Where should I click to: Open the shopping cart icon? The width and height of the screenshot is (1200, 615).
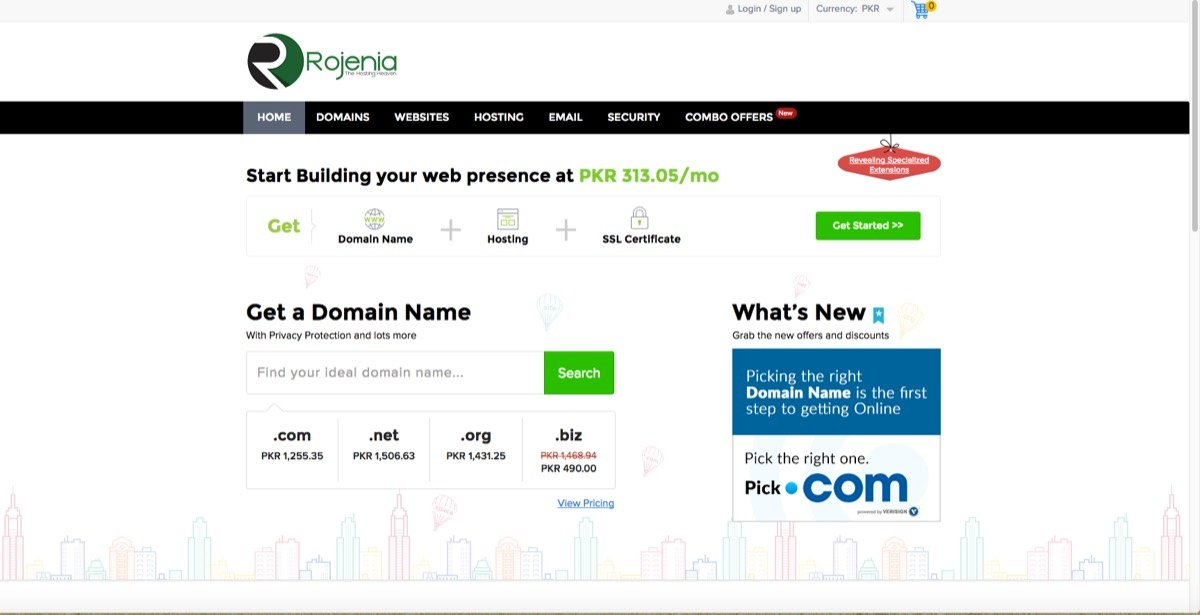[x=922, y=10]
